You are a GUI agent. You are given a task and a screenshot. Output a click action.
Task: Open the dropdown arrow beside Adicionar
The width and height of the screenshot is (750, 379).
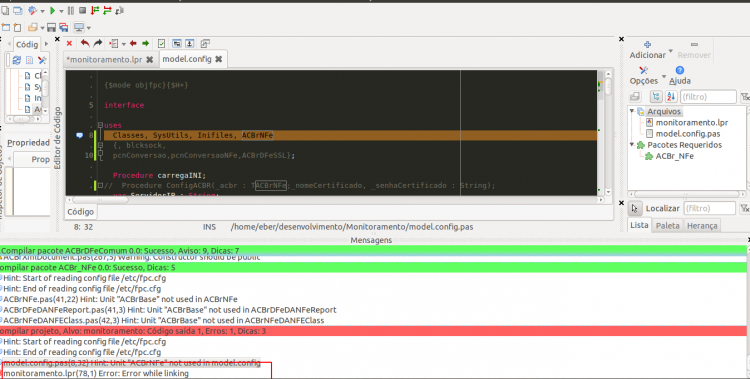(x=670, y=51)
